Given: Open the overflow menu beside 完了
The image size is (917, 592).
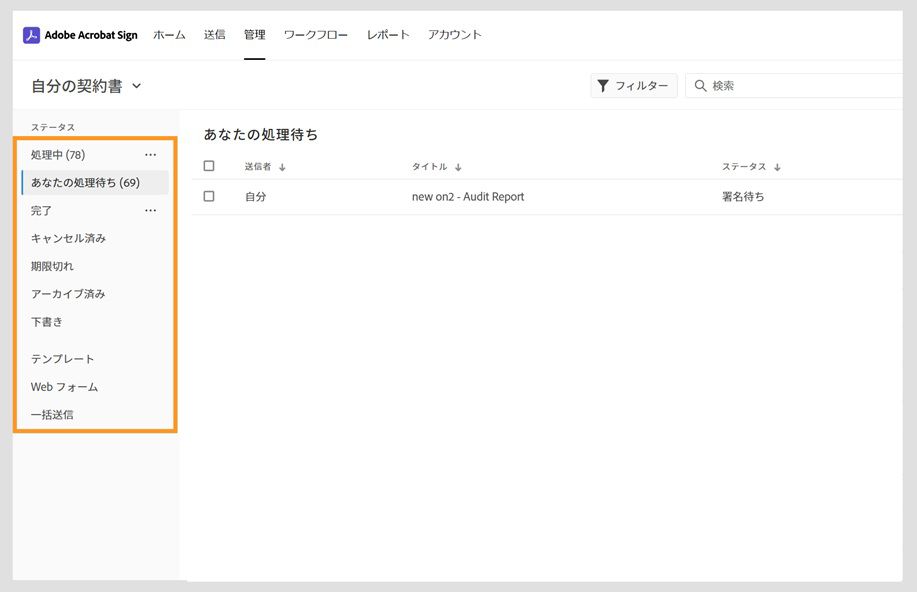Looking at the screenshot, I should [151, 210].
